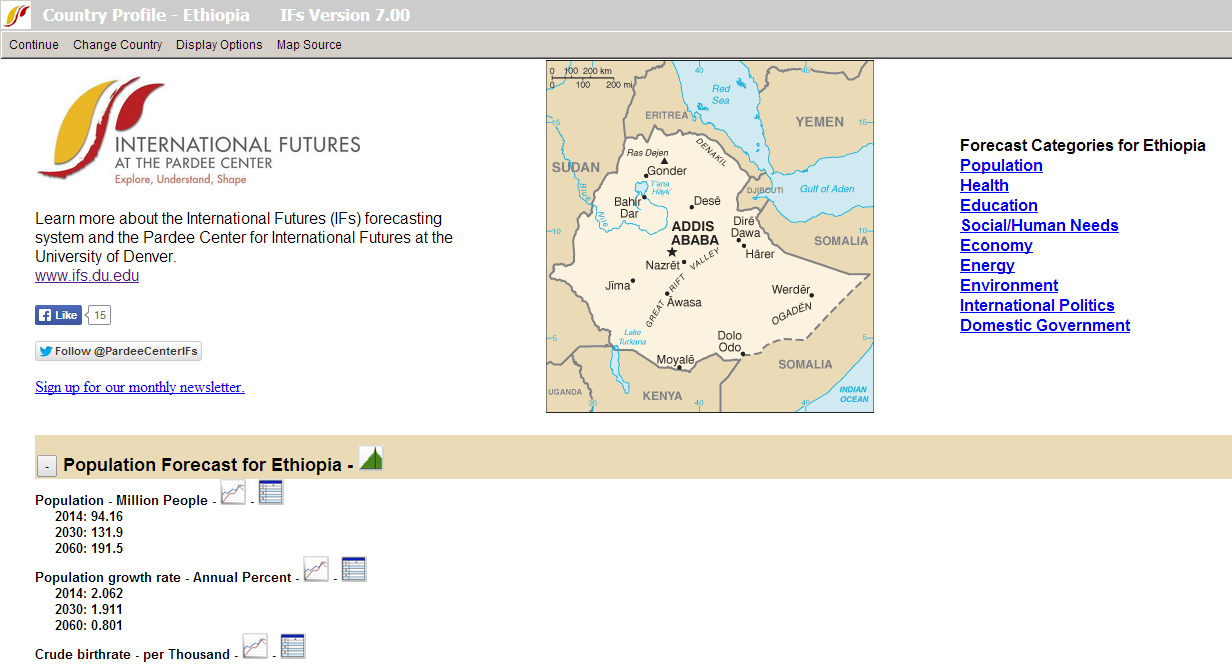Open the www.ifs.du.edu link
The image size is (1232, 665).
tap(87, 276)
